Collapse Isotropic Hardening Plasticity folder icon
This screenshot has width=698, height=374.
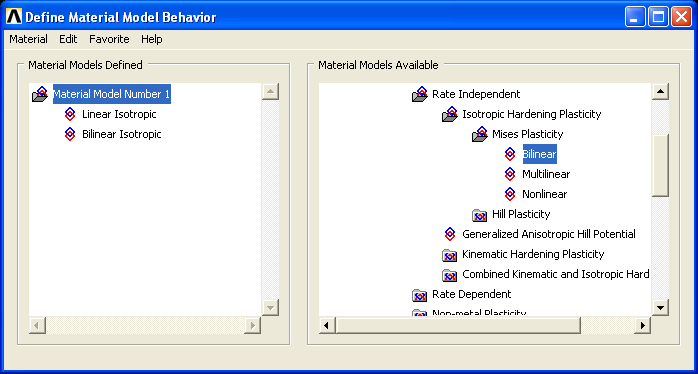click(450, 114)
